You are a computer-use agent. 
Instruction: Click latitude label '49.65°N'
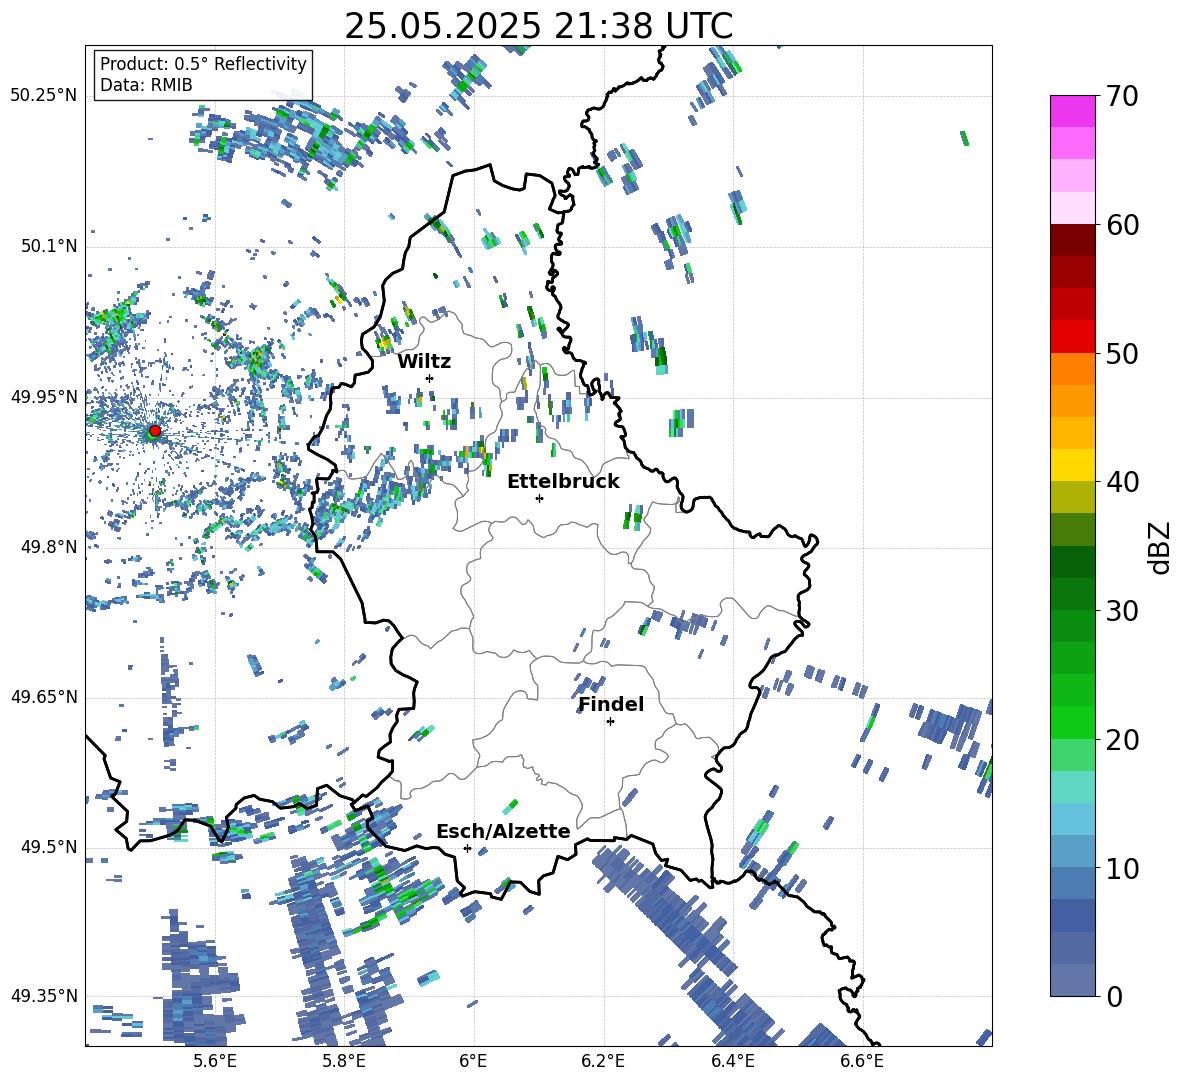[44, 697]
